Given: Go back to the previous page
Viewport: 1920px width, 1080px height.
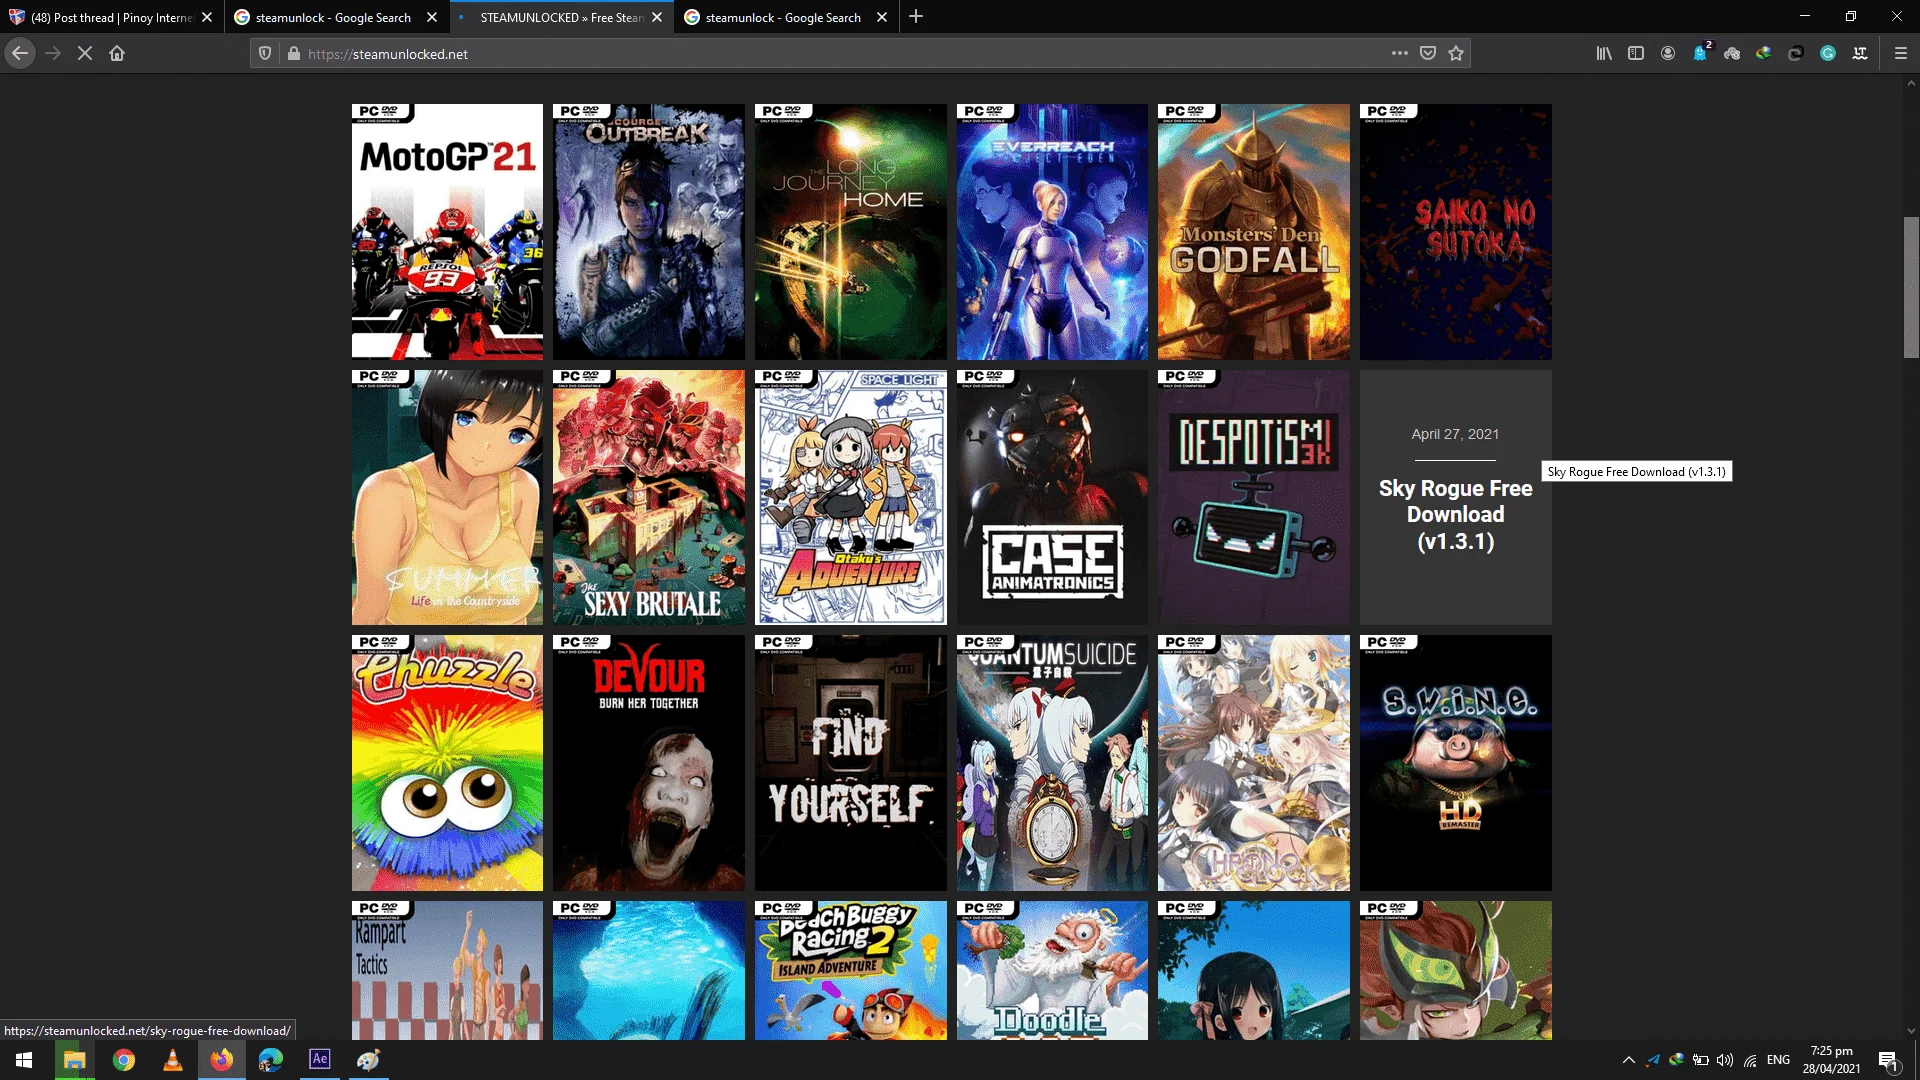Looking at the screenshot, I should [x=20, y=54].
